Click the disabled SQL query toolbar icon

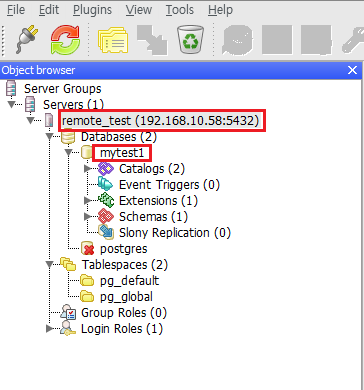[238, 40]
